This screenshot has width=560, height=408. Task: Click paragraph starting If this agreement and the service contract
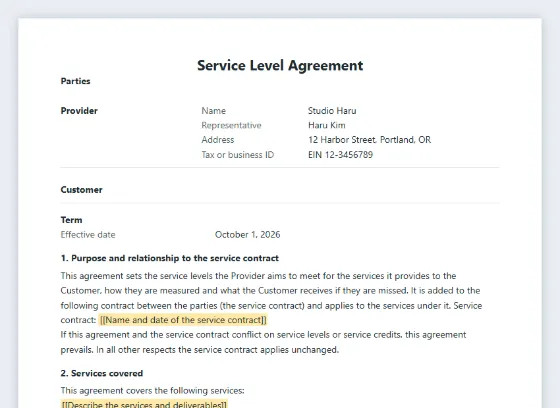[264, 342]
